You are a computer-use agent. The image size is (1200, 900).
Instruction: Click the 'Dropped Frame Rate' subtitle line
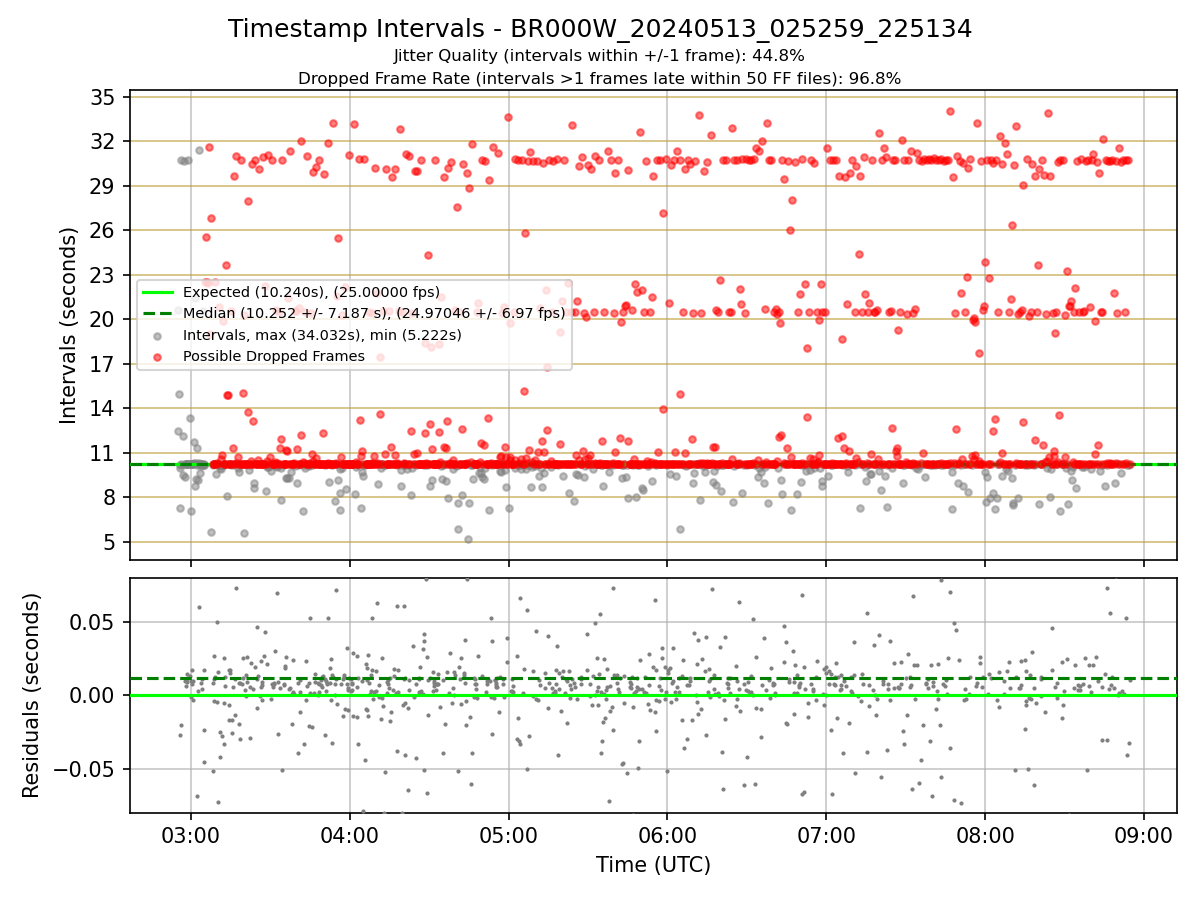pyautogui.click(x=600, y=78)
